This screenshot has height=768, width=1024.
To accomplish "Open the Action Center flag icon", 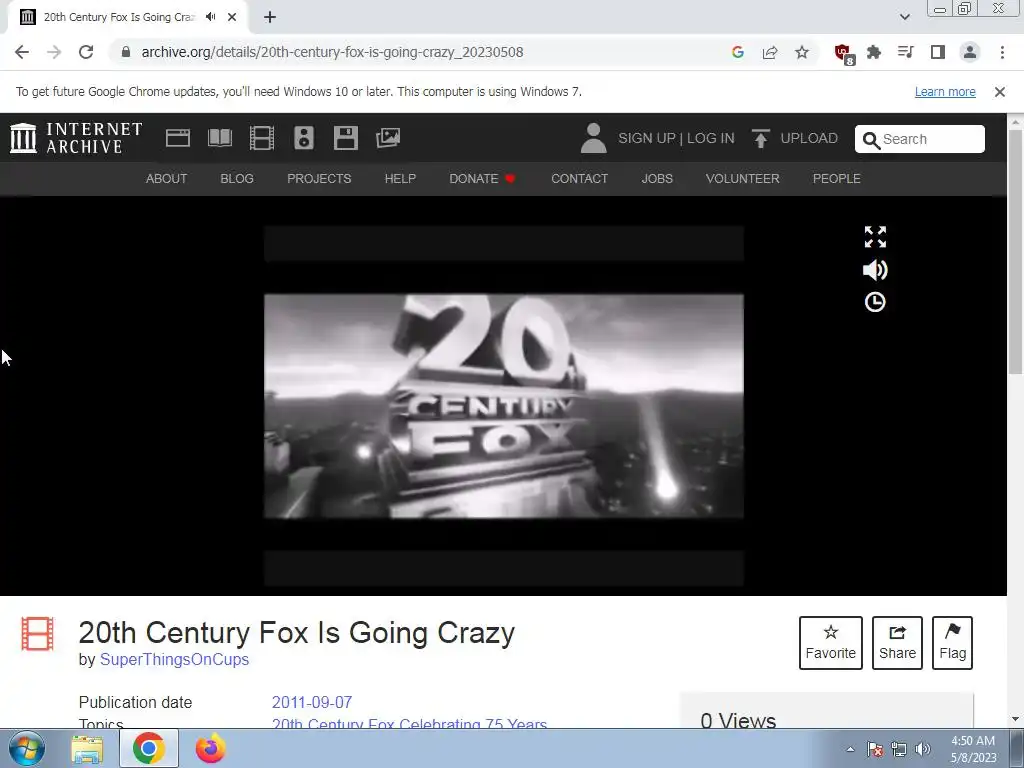I will coord(875,749).
